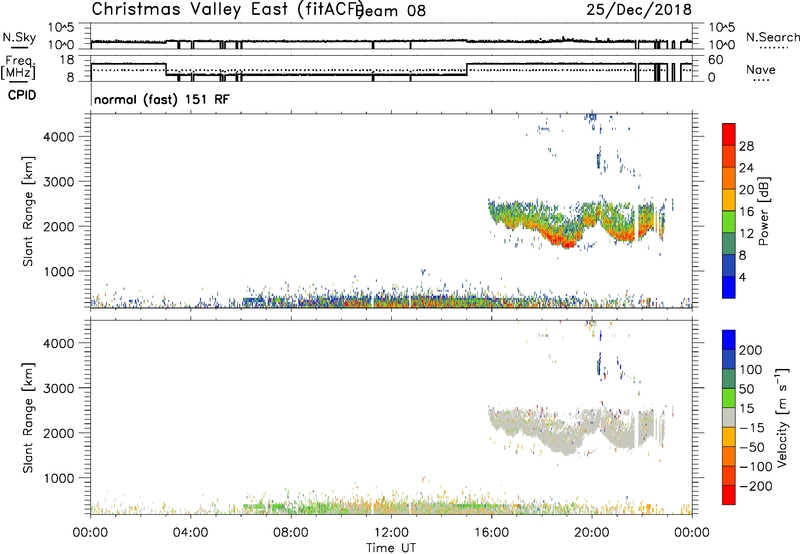Click the '24' value on Power color bar
Screen dimensions: 800x554
pyautogui.click(x=746, y=168)
